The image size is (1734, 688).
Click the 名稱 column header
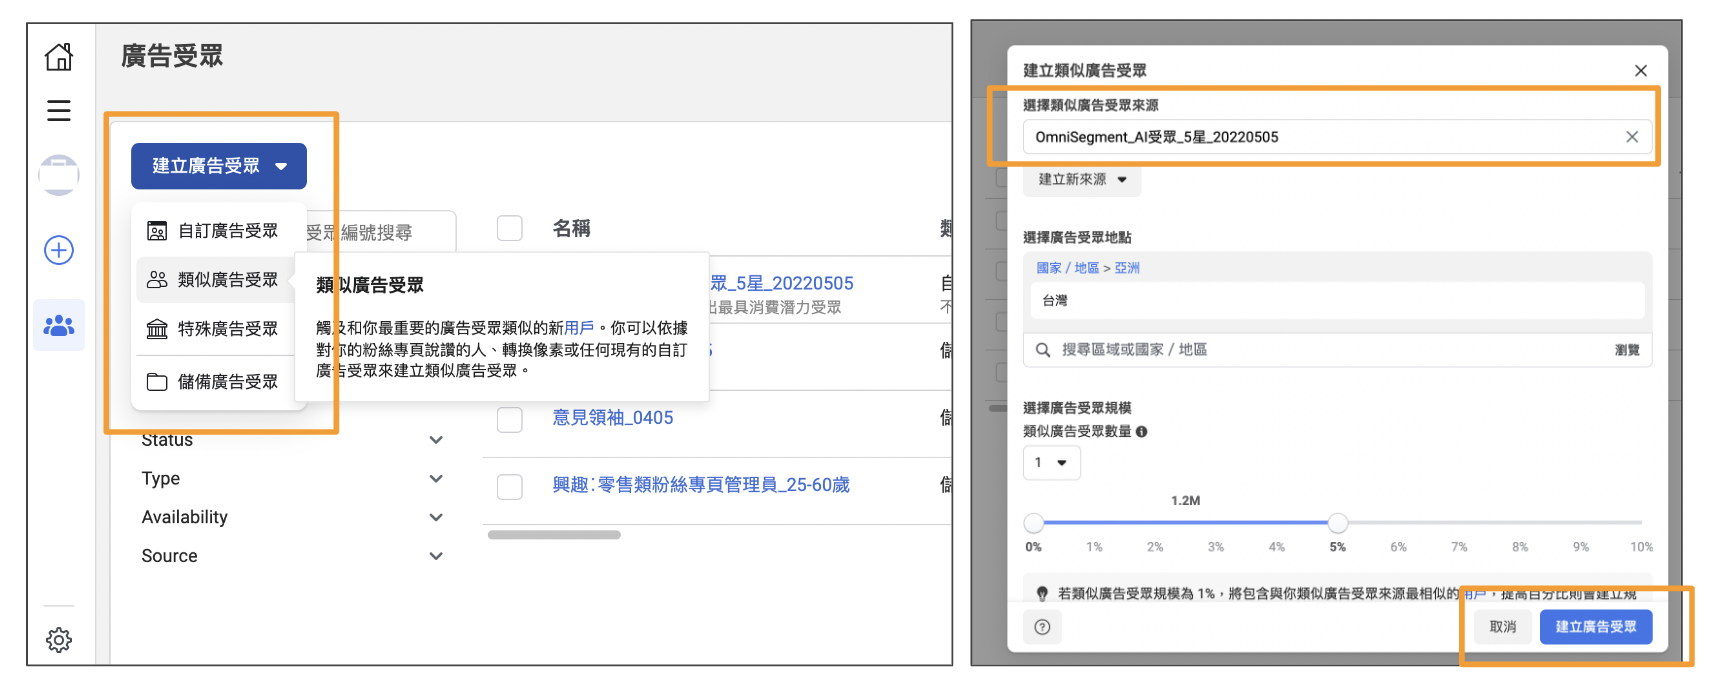[x=572, y=229]
